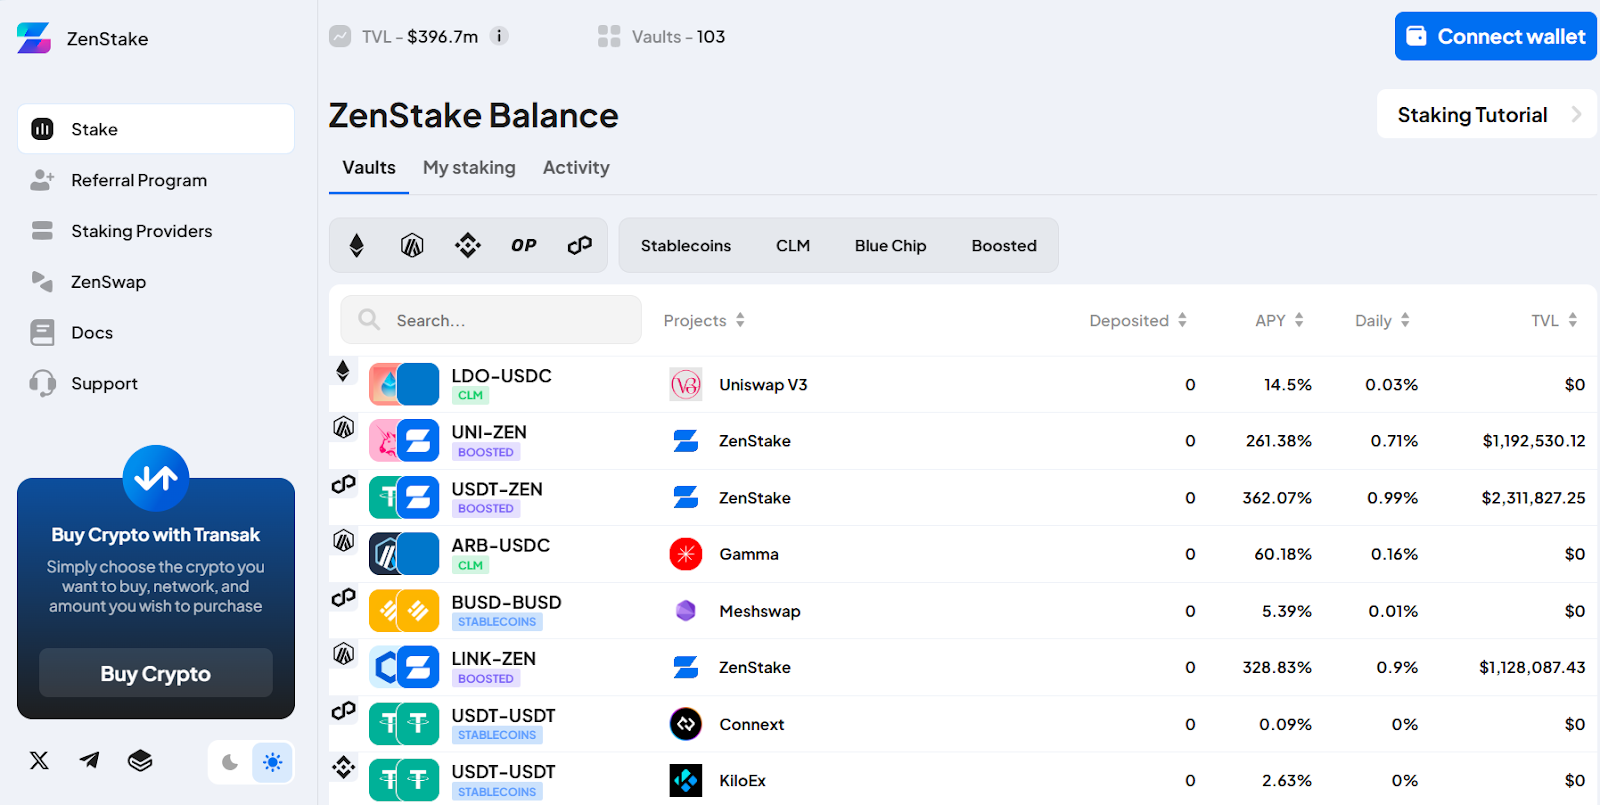Image resolution: width=1600 pixels, height=805 pixels.
Task: Sort vaults by Daily column
Action: 1382,320
